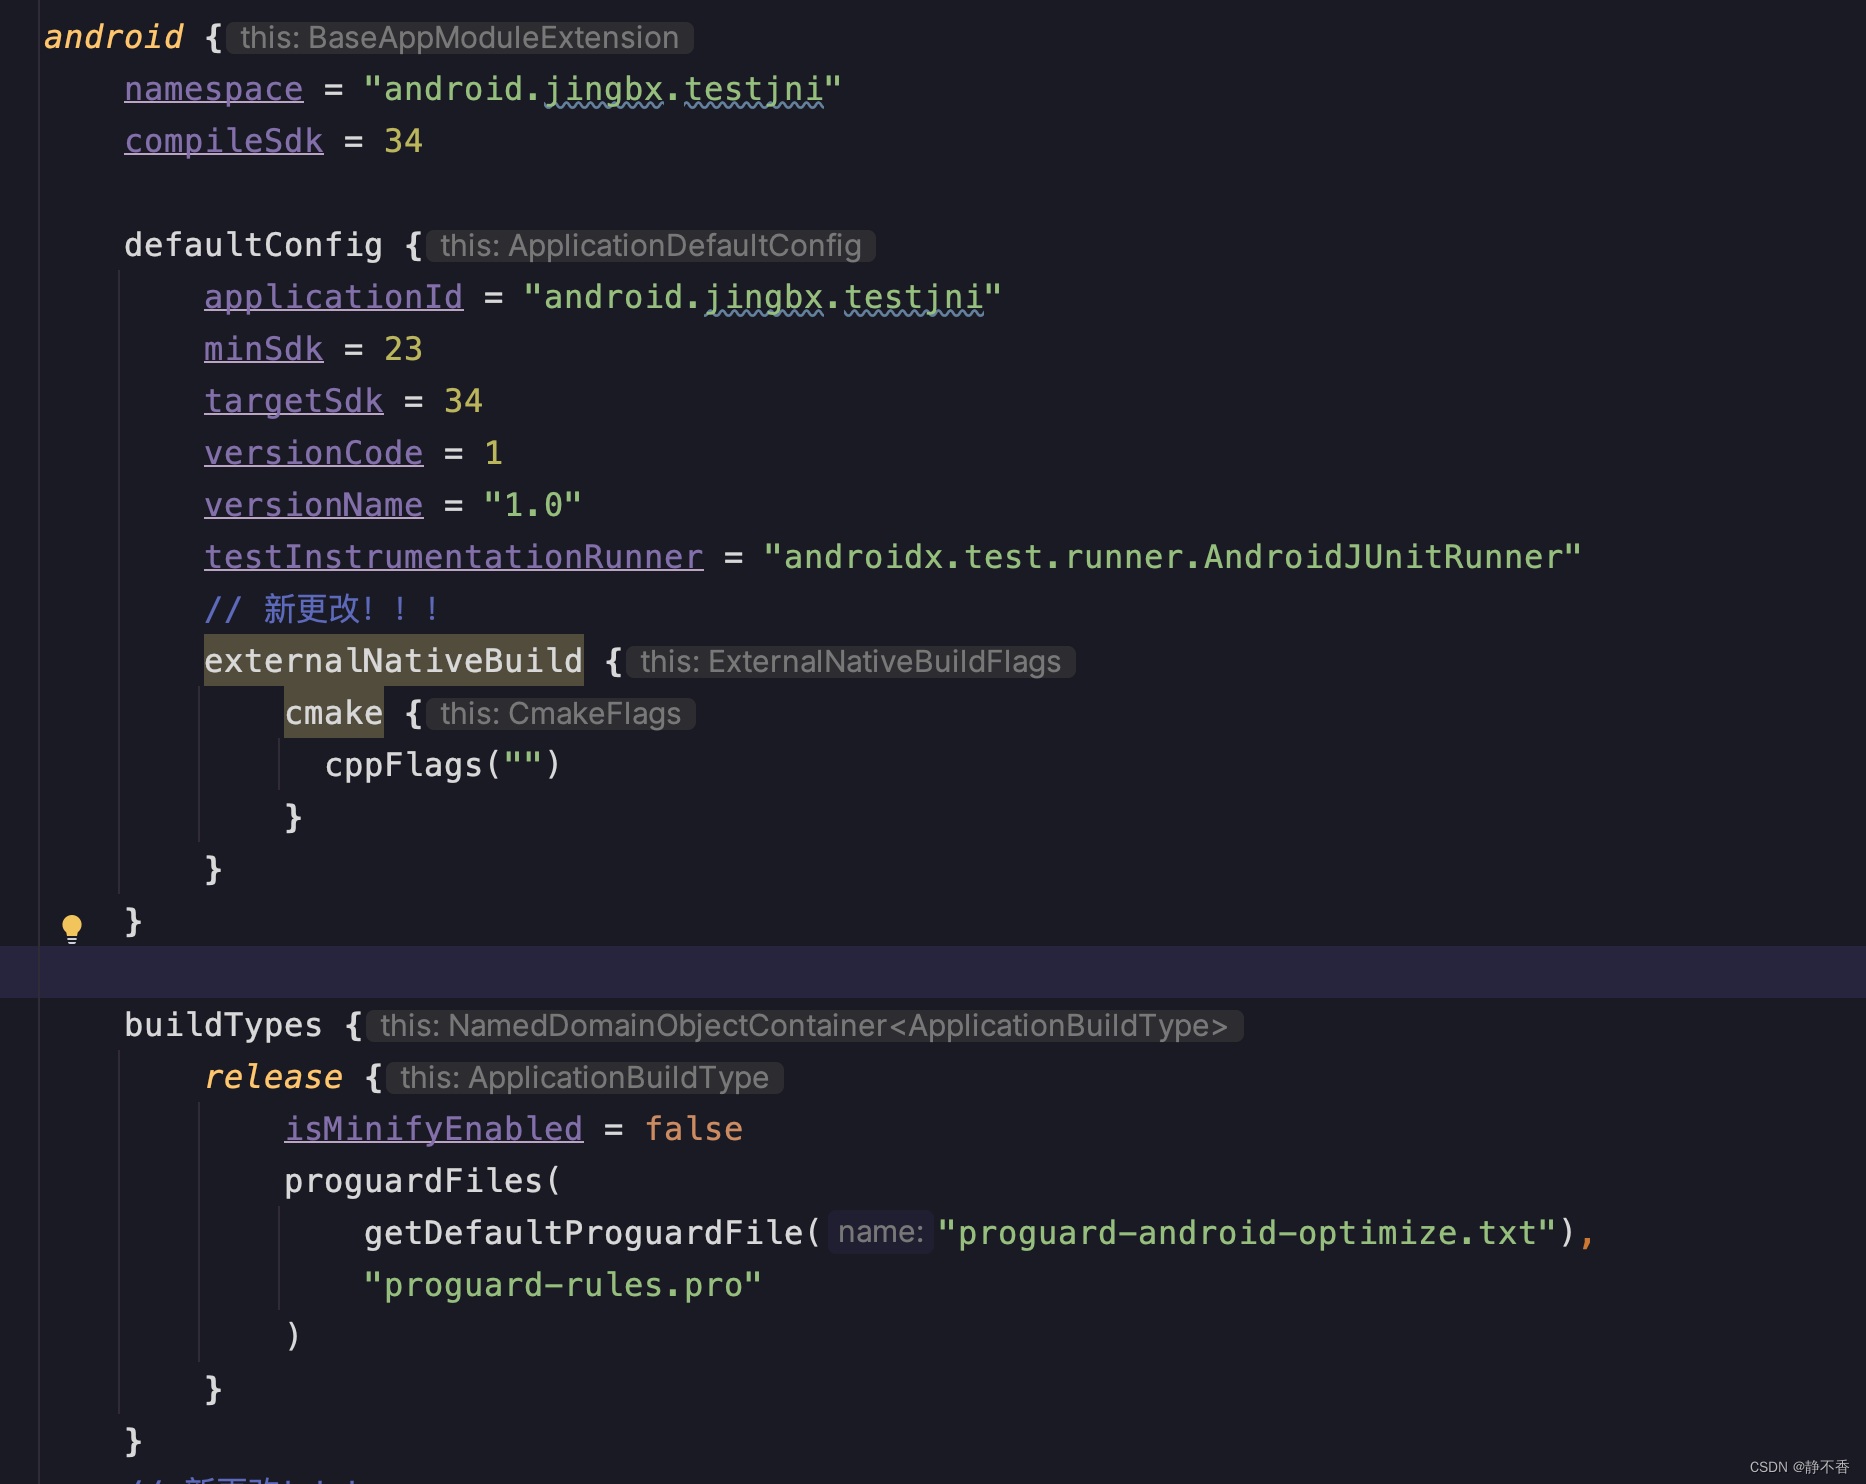Click the applicationId property link
The width and height of the screenshot is (1866, 1484).
333,296
